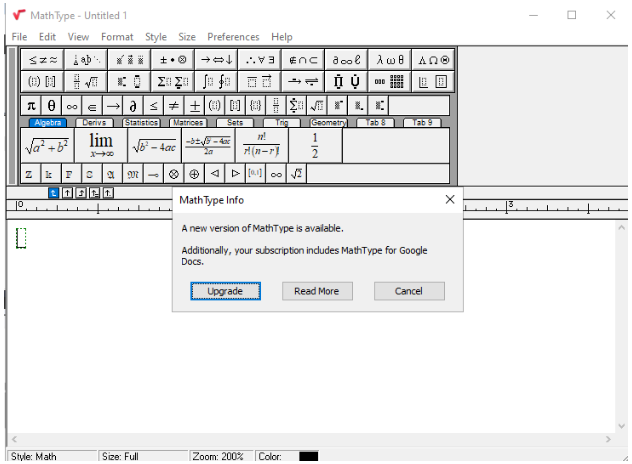Switch to the Trig tab
The height and width of the screenshot is (464, 632).
coord(282,123)
